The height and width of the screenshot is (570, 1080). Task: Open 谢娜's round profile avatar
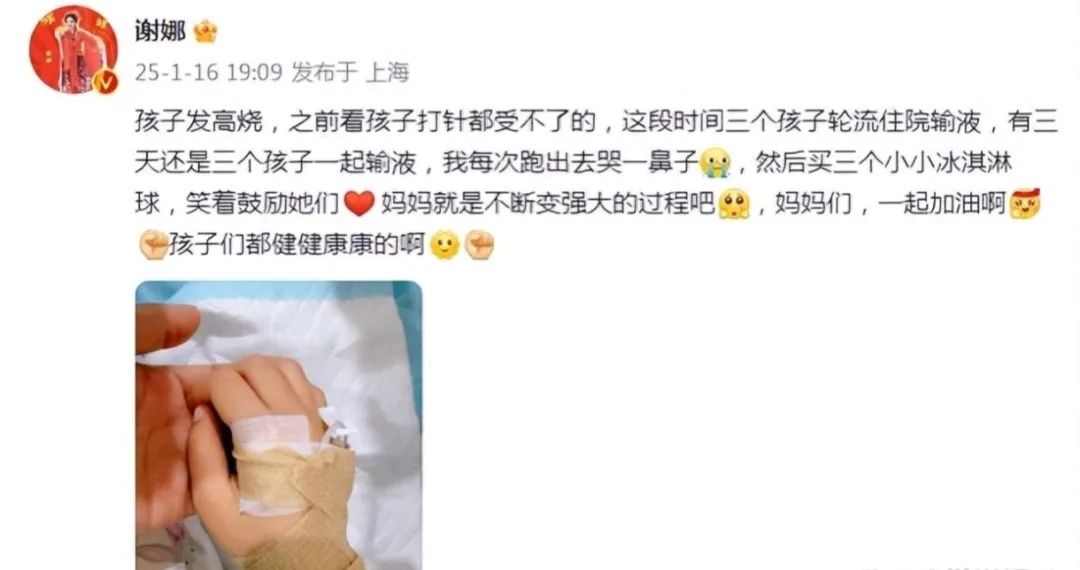click(73, 50)
